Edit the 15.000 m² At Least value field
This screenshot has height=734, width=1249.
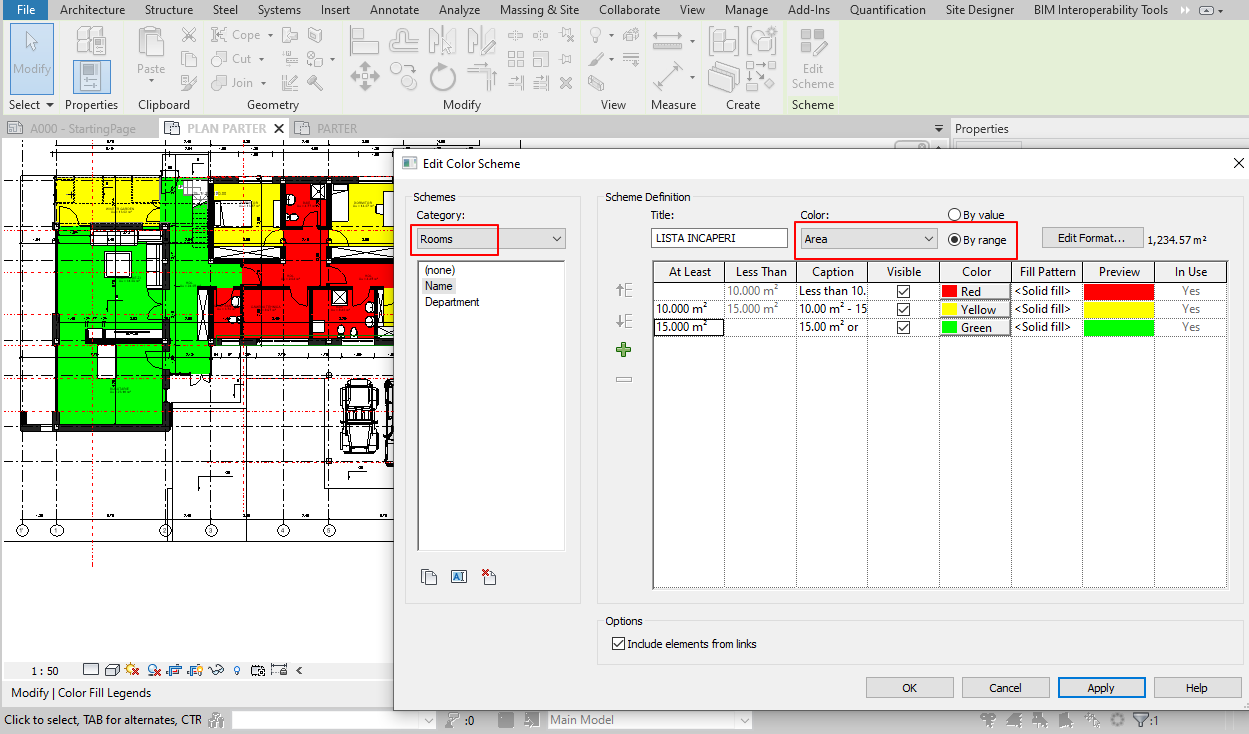687,327
